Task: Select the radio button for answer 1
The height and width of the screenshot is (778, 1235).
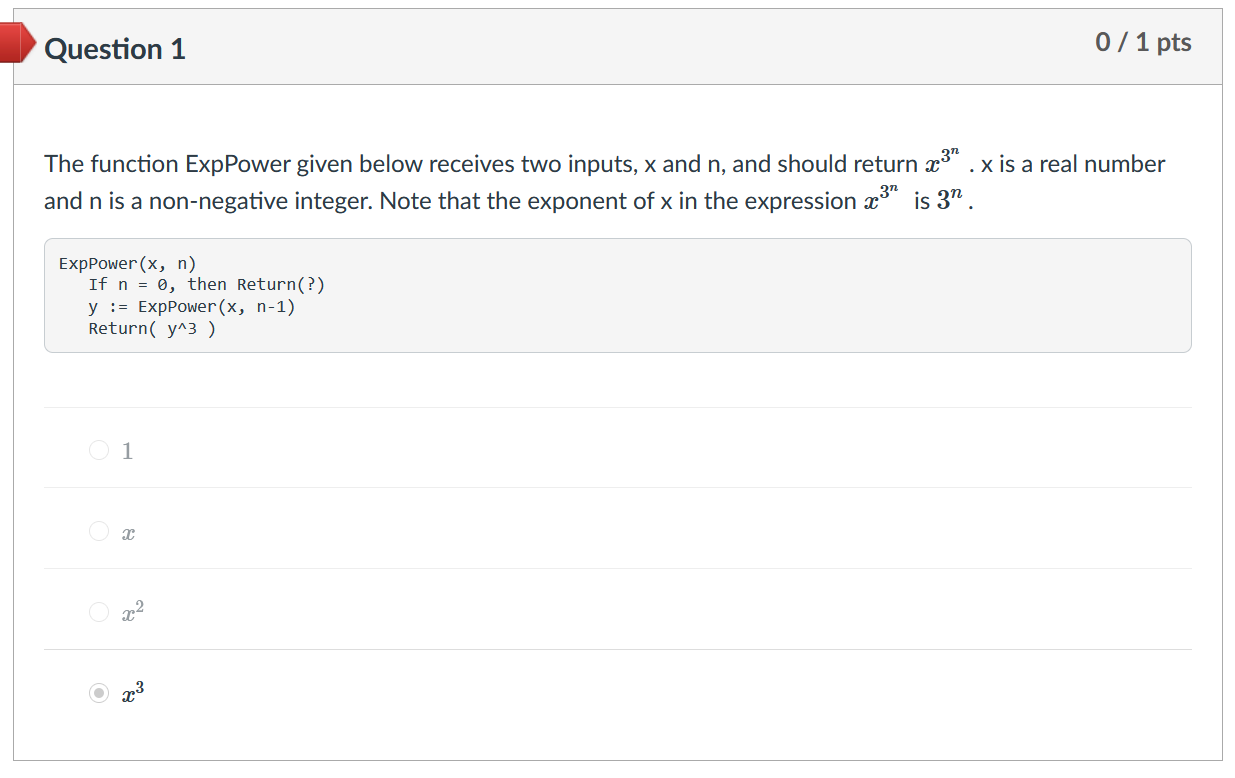Action: coord(98,450)
